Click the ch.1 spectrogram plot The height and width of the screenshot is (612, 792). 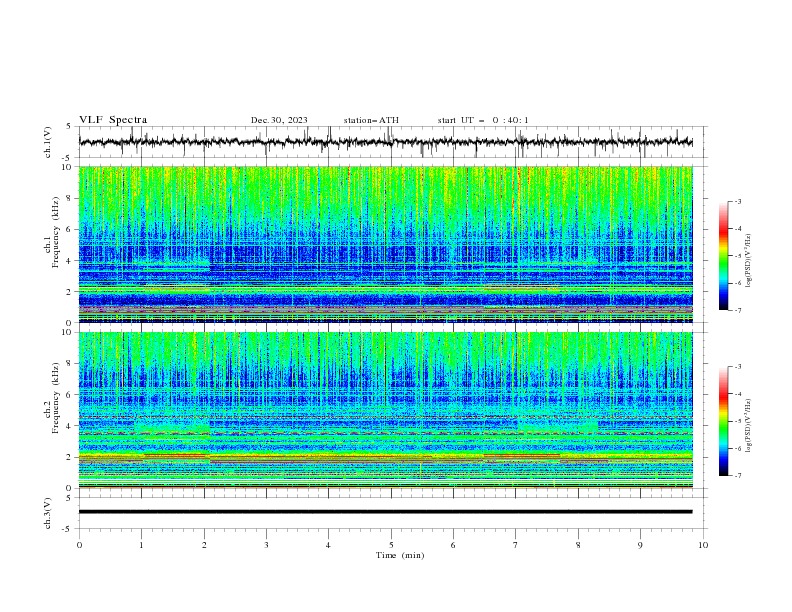tap(386, 244)
